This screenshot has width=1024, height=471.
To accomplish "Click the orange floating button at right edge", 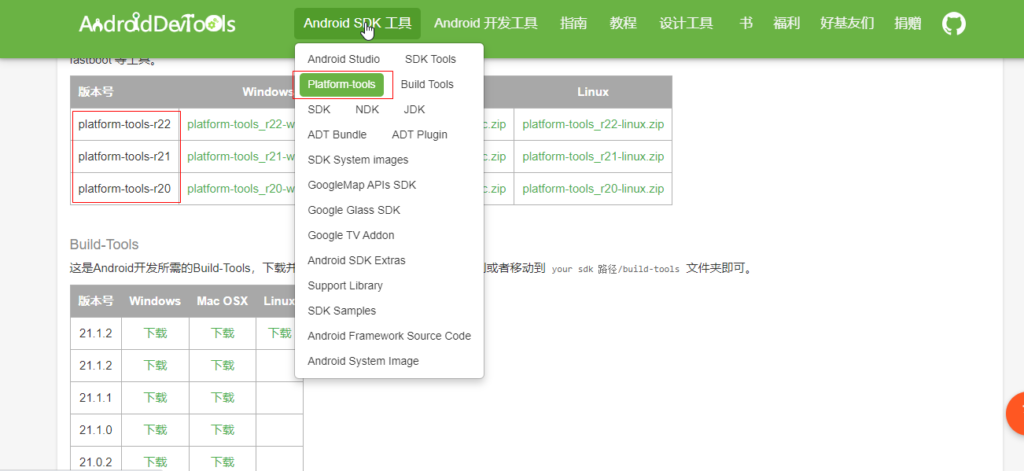I will tap(1014, 413).
